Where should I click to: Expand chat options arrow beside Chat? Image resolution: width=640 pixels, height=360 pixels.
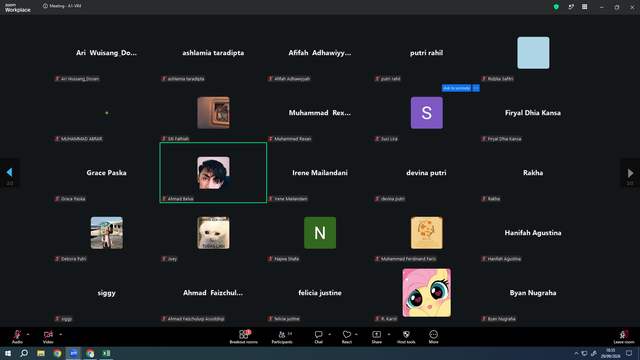tap(329, 334)
